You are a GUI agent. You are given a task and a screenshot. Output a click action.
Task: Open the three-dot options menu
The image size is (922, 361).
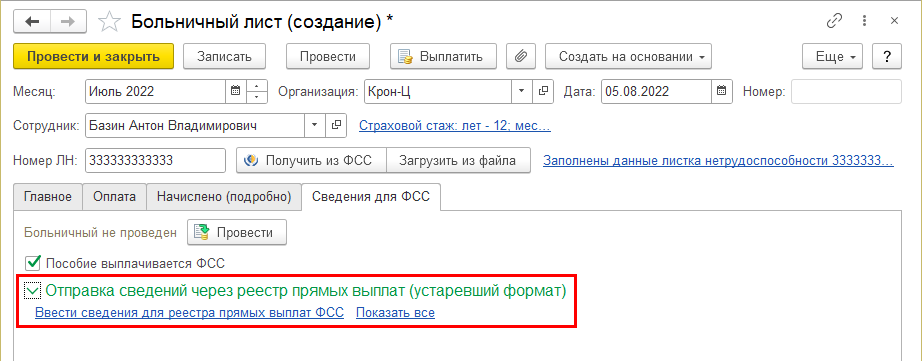click(x=864, y=22)
